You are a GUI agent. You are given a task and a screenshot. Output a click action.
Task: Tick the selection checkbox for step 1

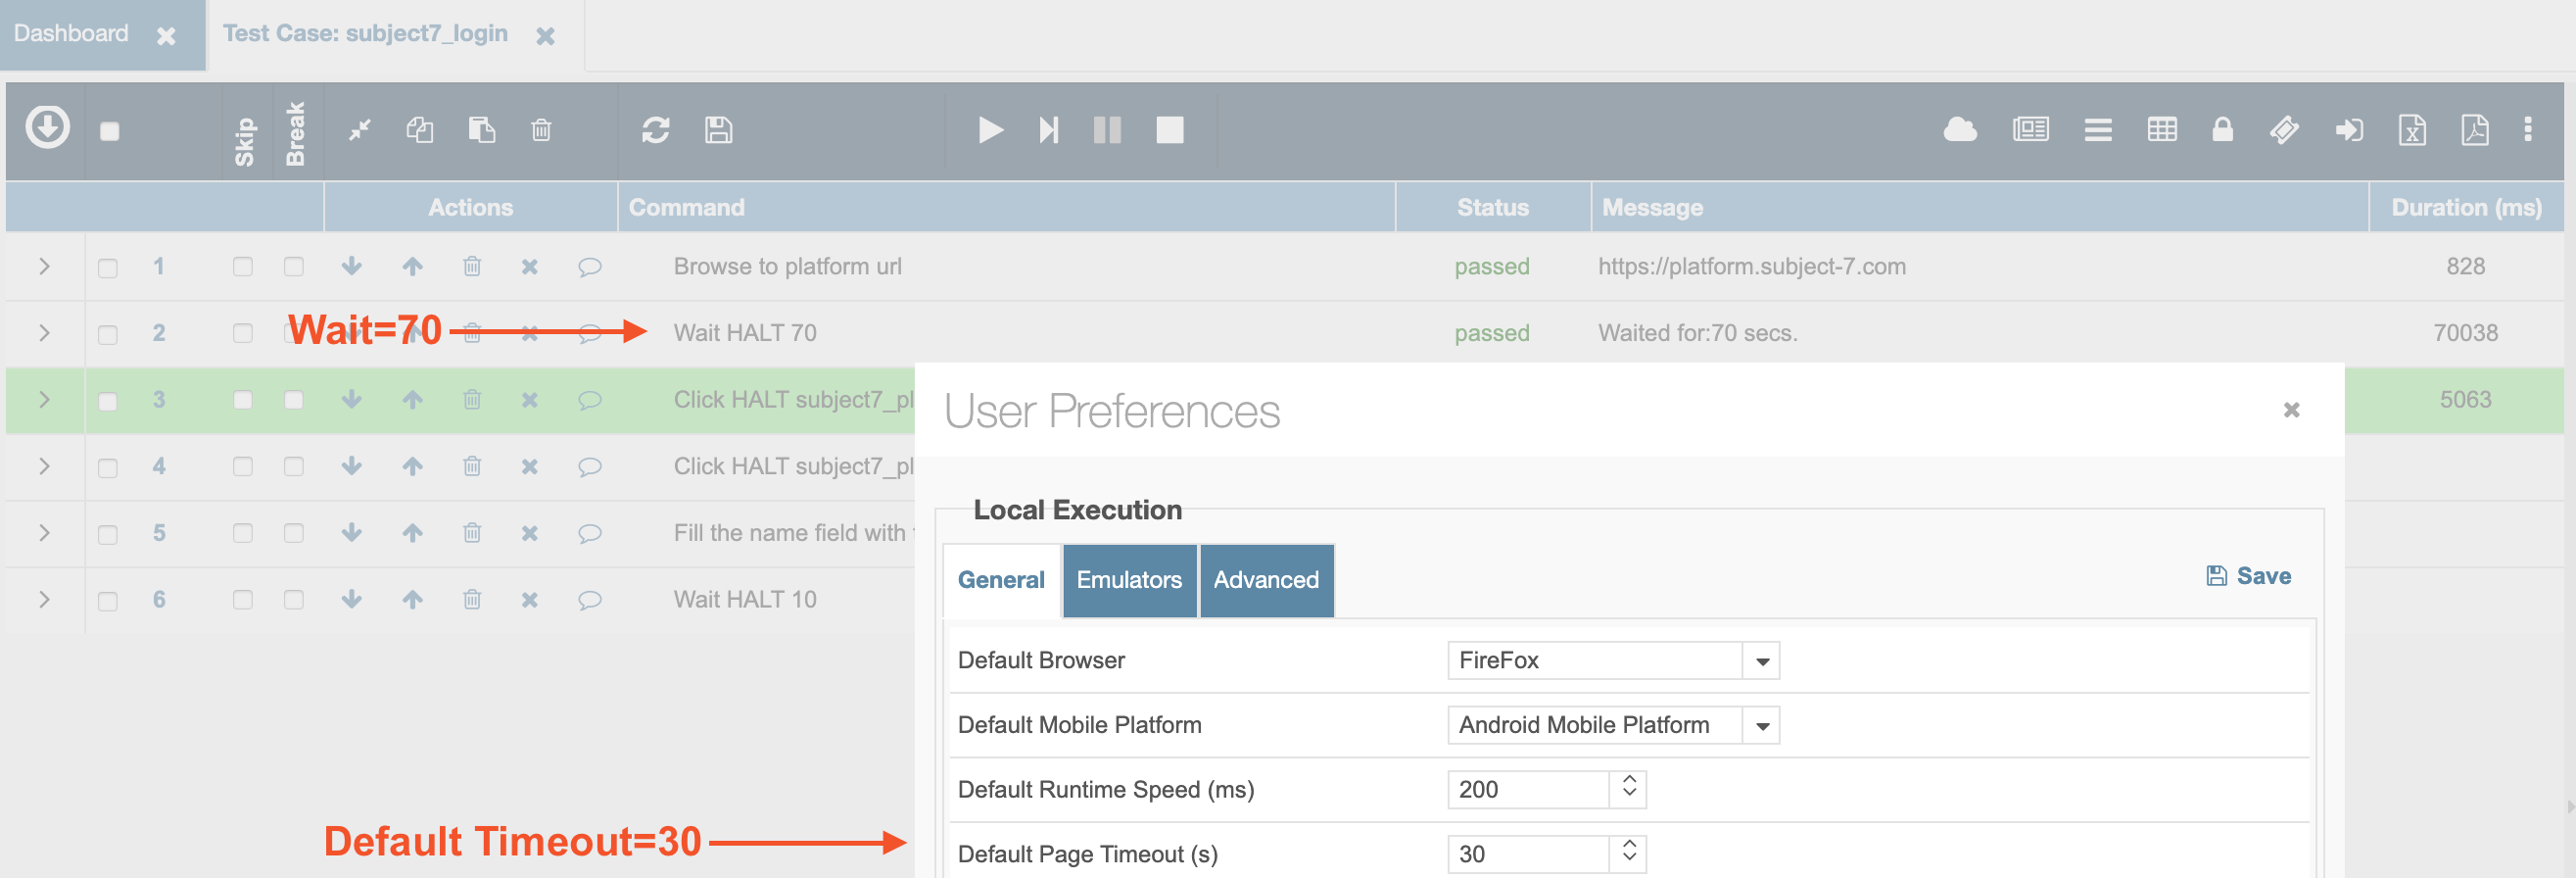click(x=108, y=268)
